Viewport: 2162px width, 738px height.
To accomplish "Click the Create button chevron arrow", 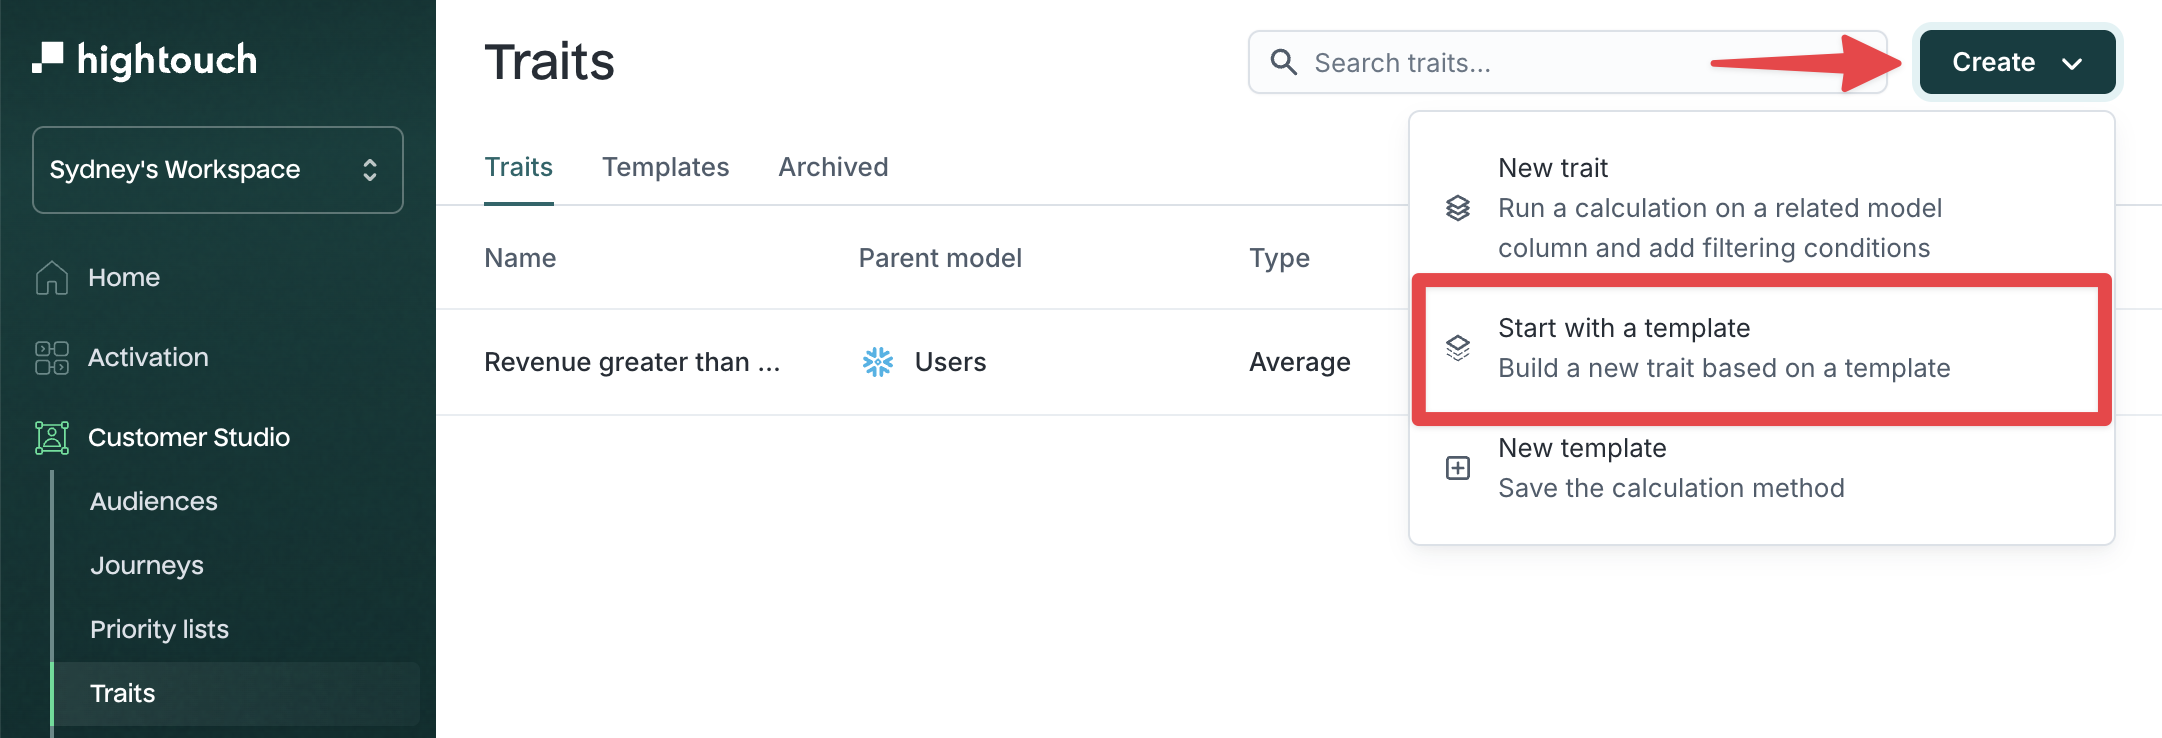I will coord(2072,63).
